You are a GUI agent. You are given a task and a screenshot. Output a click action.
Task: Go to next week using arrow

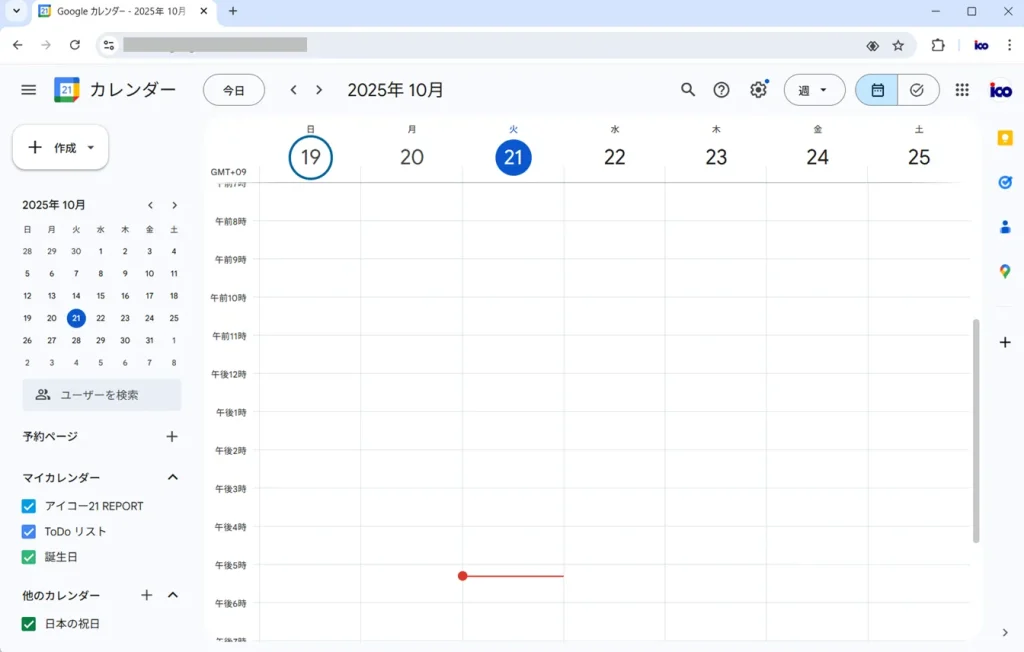click(319, 90)
